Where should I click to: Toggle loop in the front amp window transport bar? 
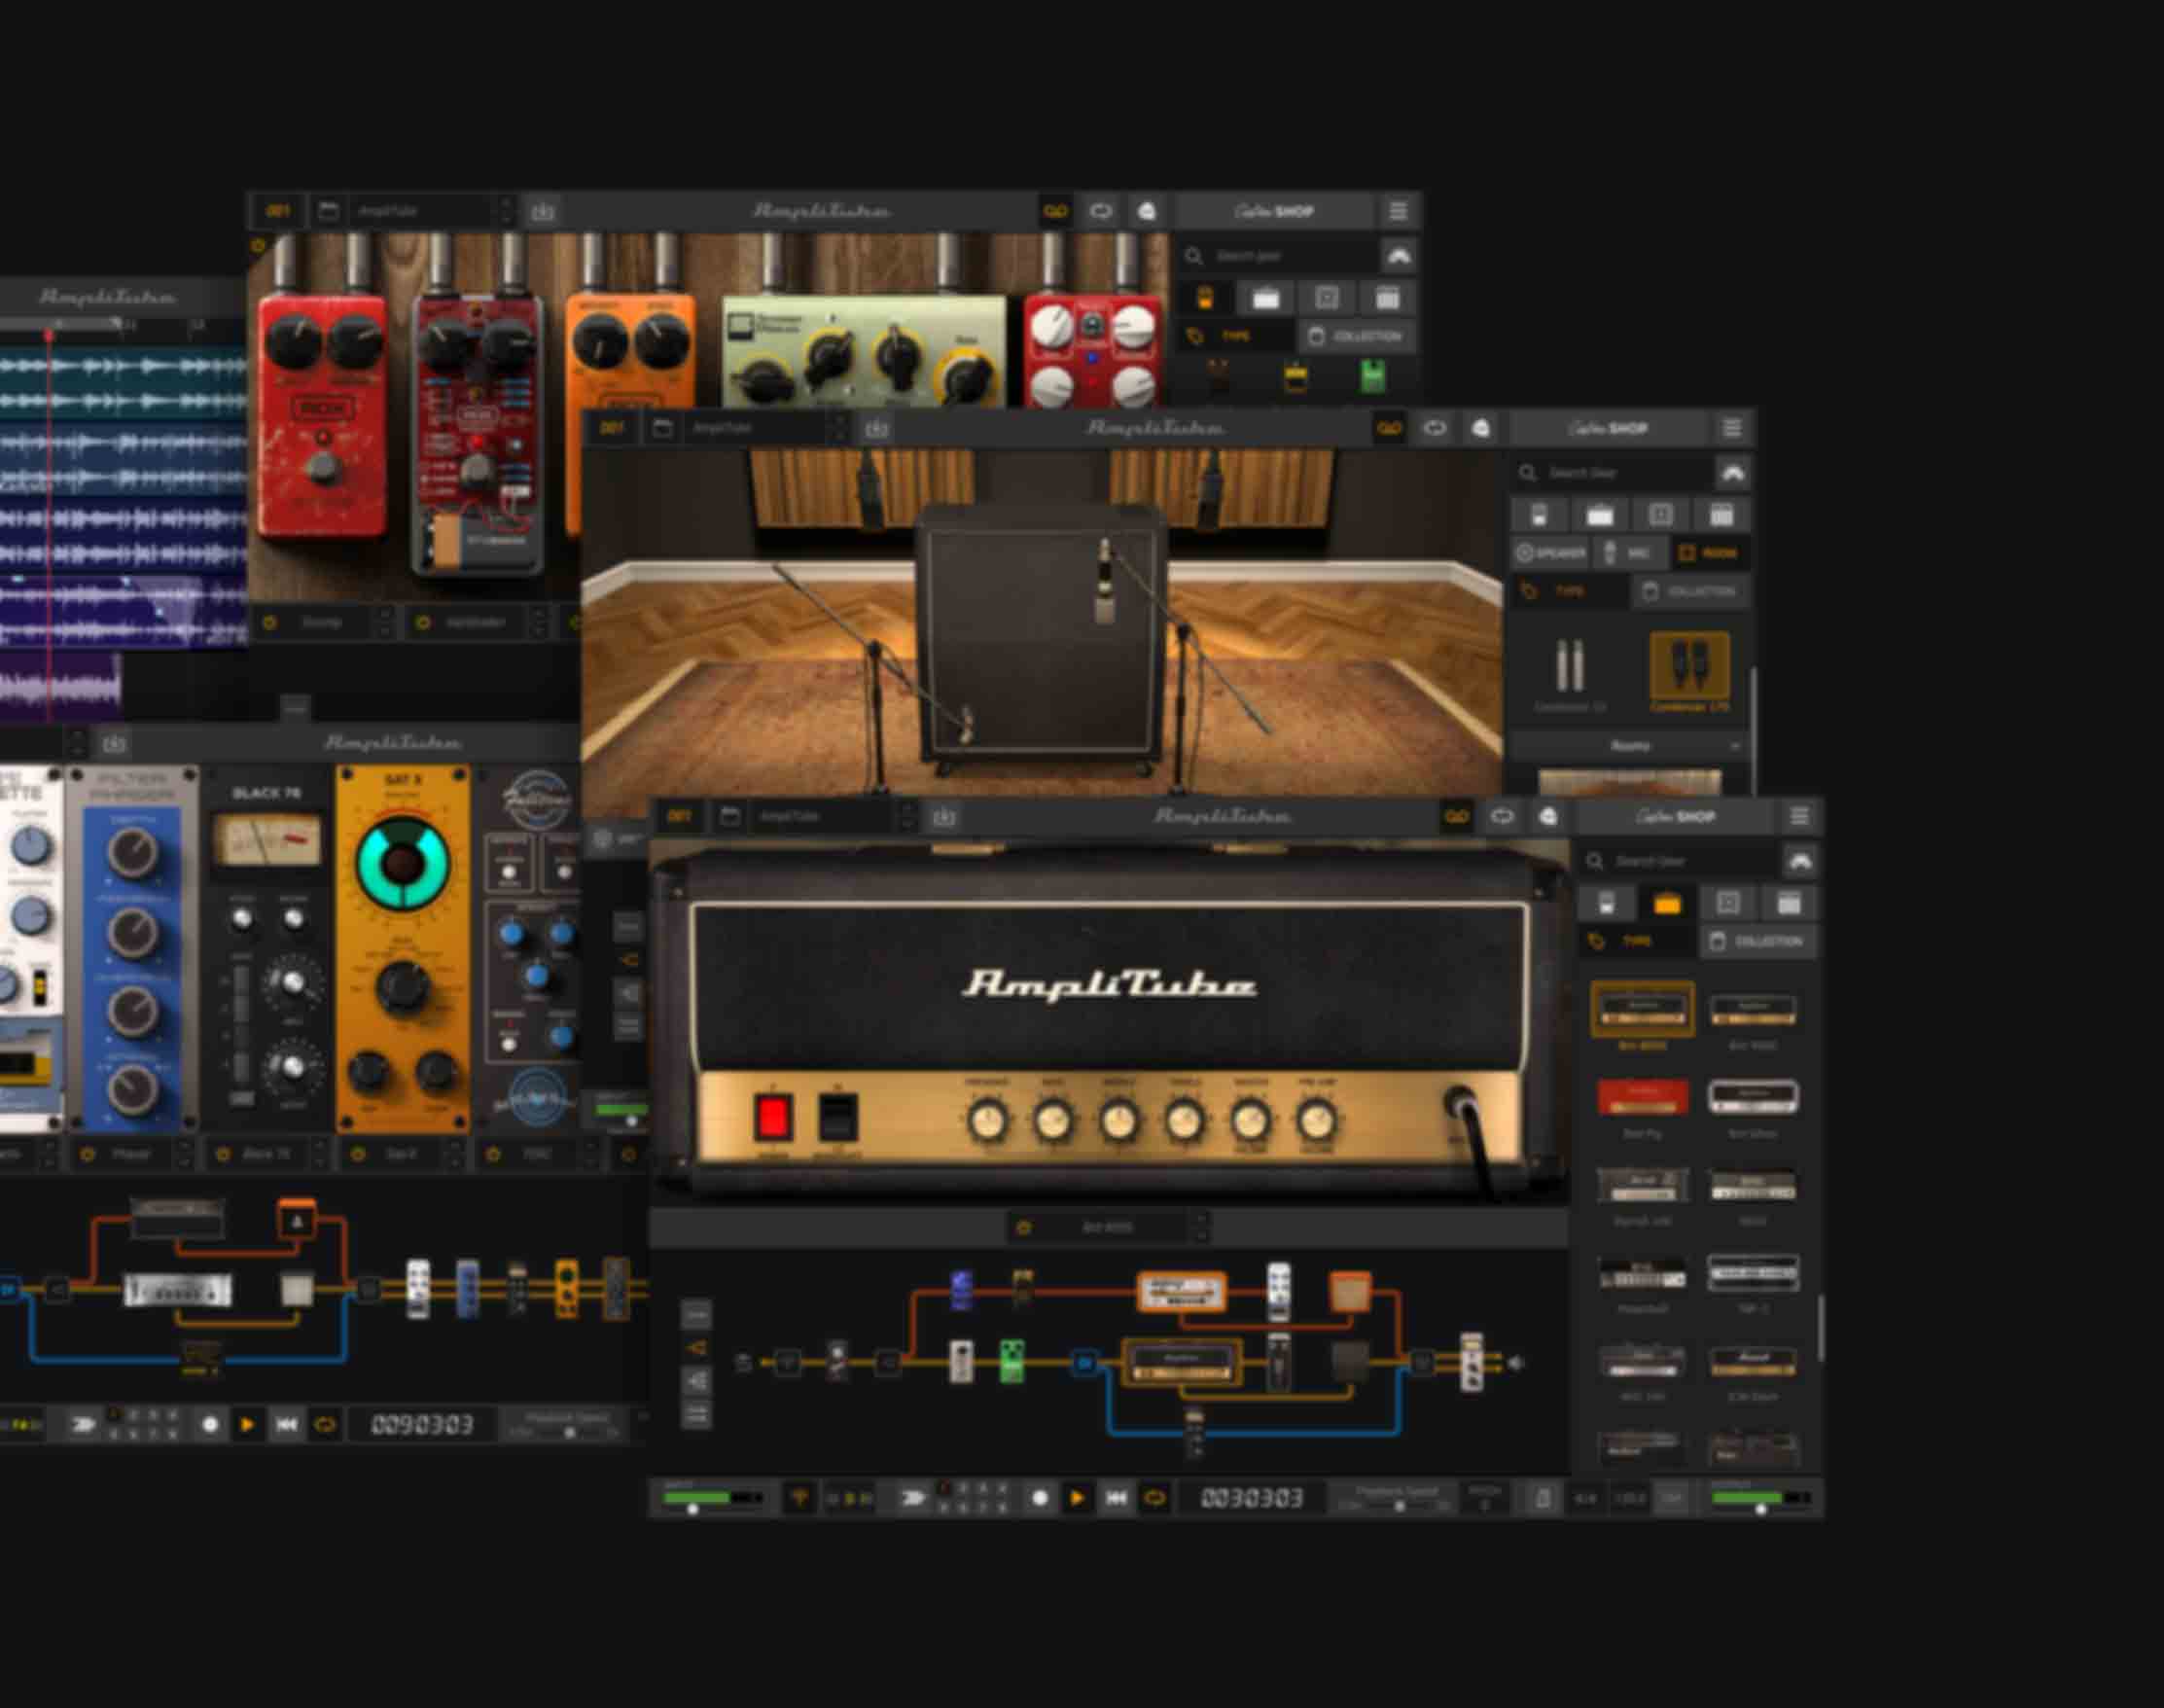(x=1154, y=1498)
